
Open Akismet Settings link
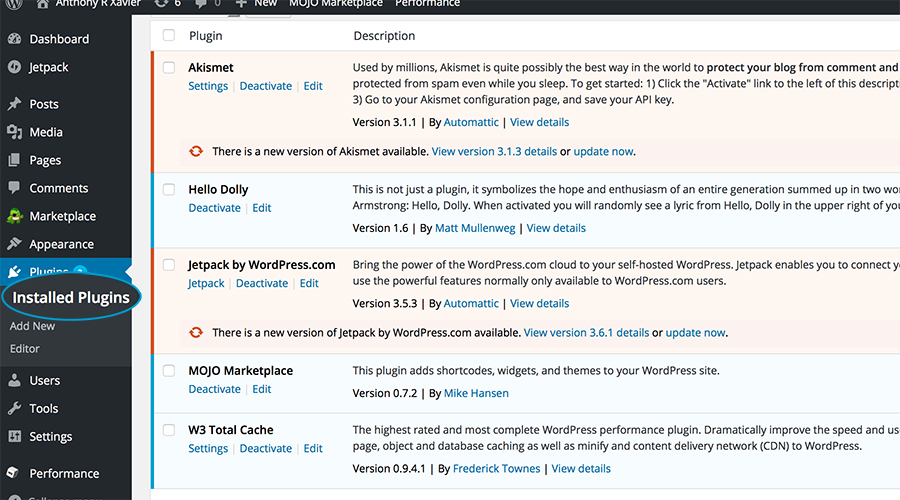coord(208,86)
